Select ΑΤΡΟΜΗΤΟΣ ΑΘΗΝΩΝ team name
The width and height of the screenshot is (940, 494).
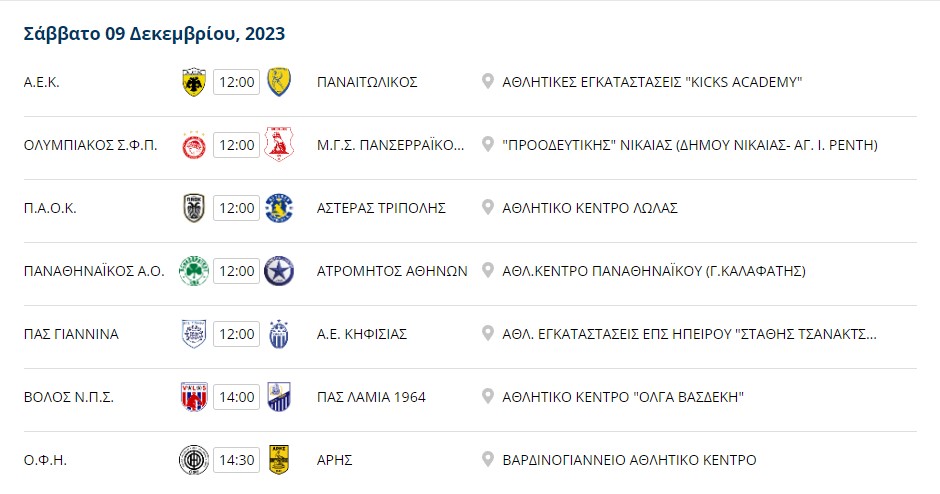coord(392,271)
